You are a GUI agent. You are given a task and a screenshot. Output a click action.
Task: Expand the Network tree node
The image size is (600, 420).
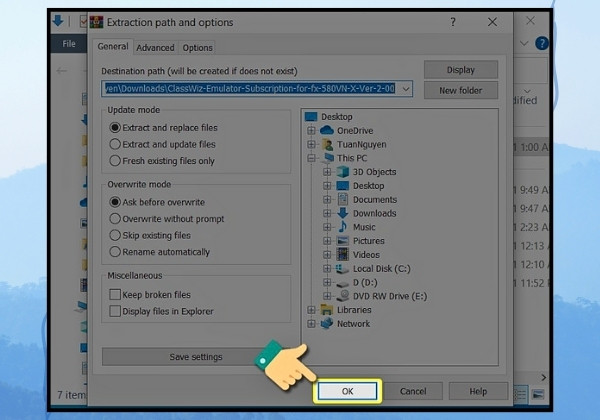pyautogui.click(x=311, y=324)
